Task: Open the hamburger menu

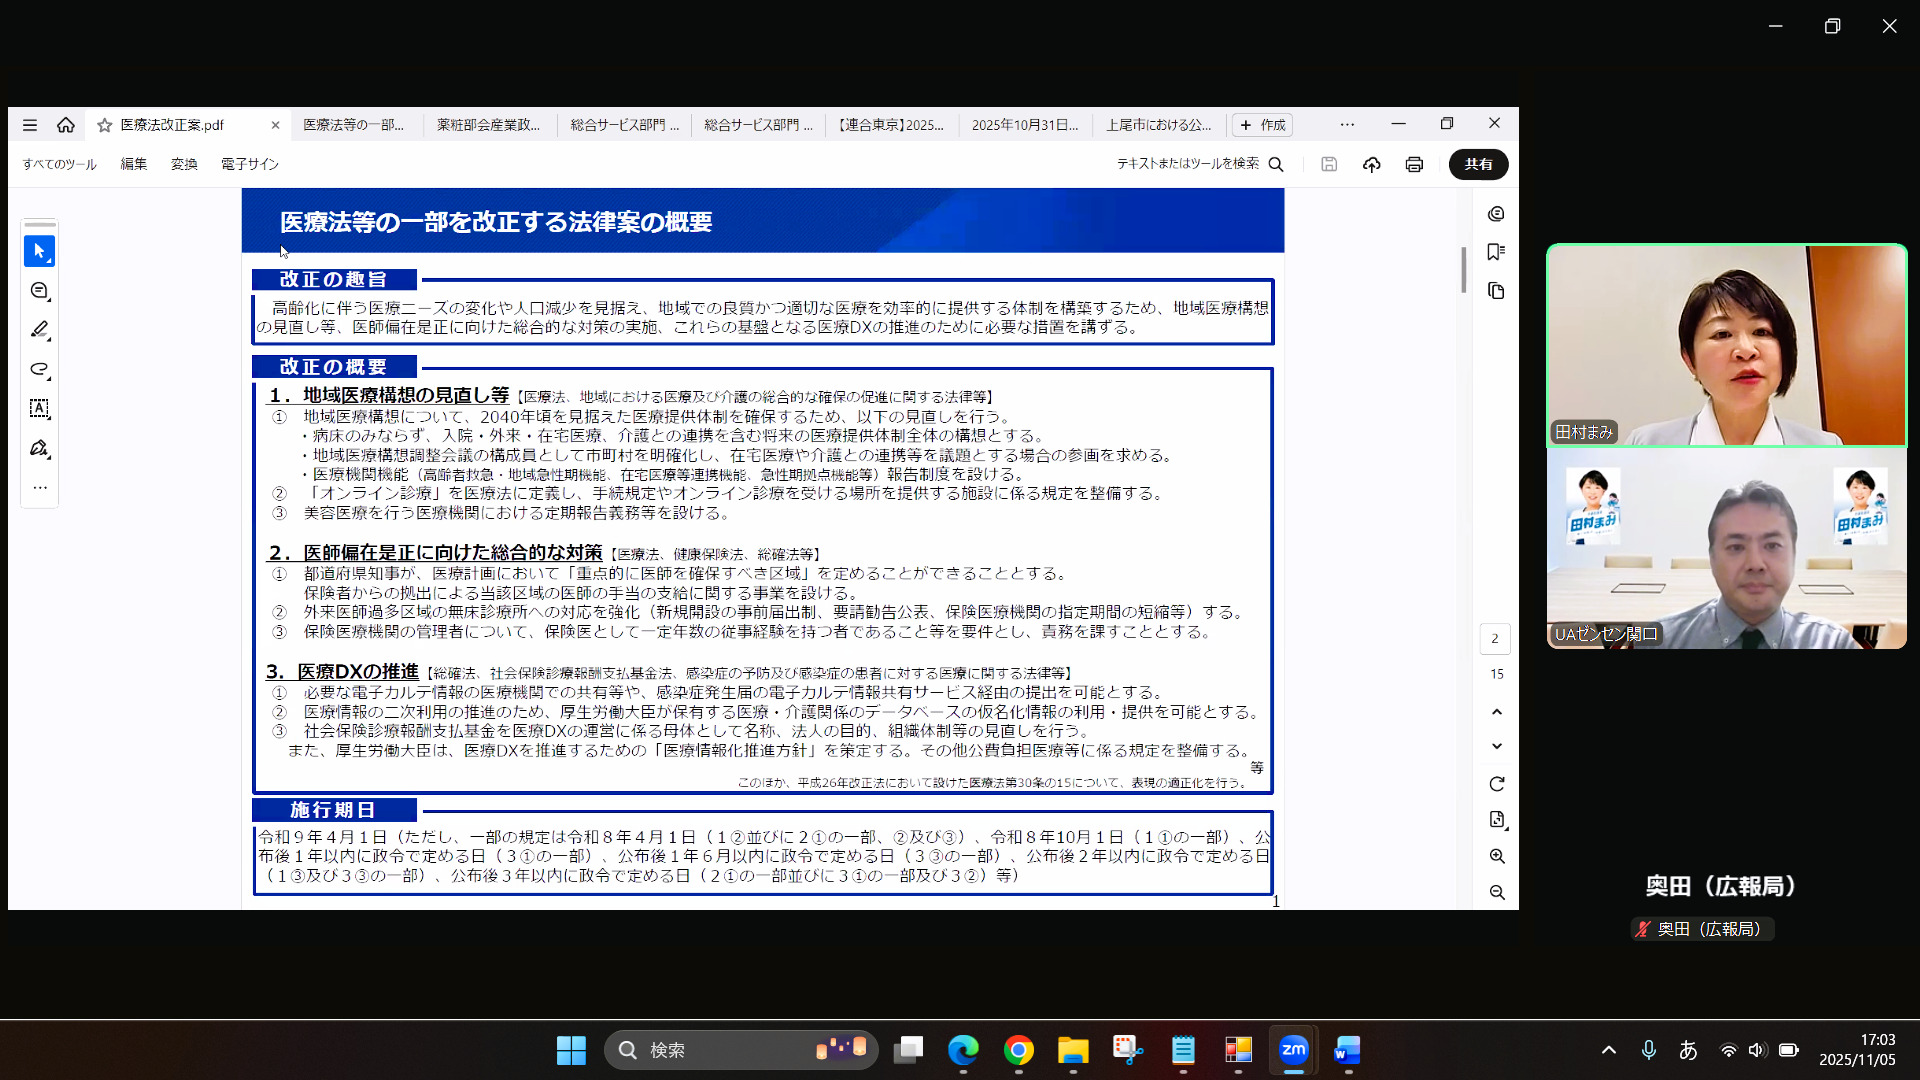Action: (x=29, y=124)
